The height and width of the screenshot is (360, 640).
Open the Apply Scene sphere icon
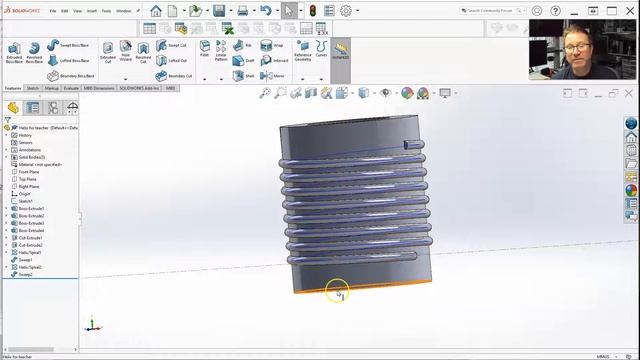423,93
